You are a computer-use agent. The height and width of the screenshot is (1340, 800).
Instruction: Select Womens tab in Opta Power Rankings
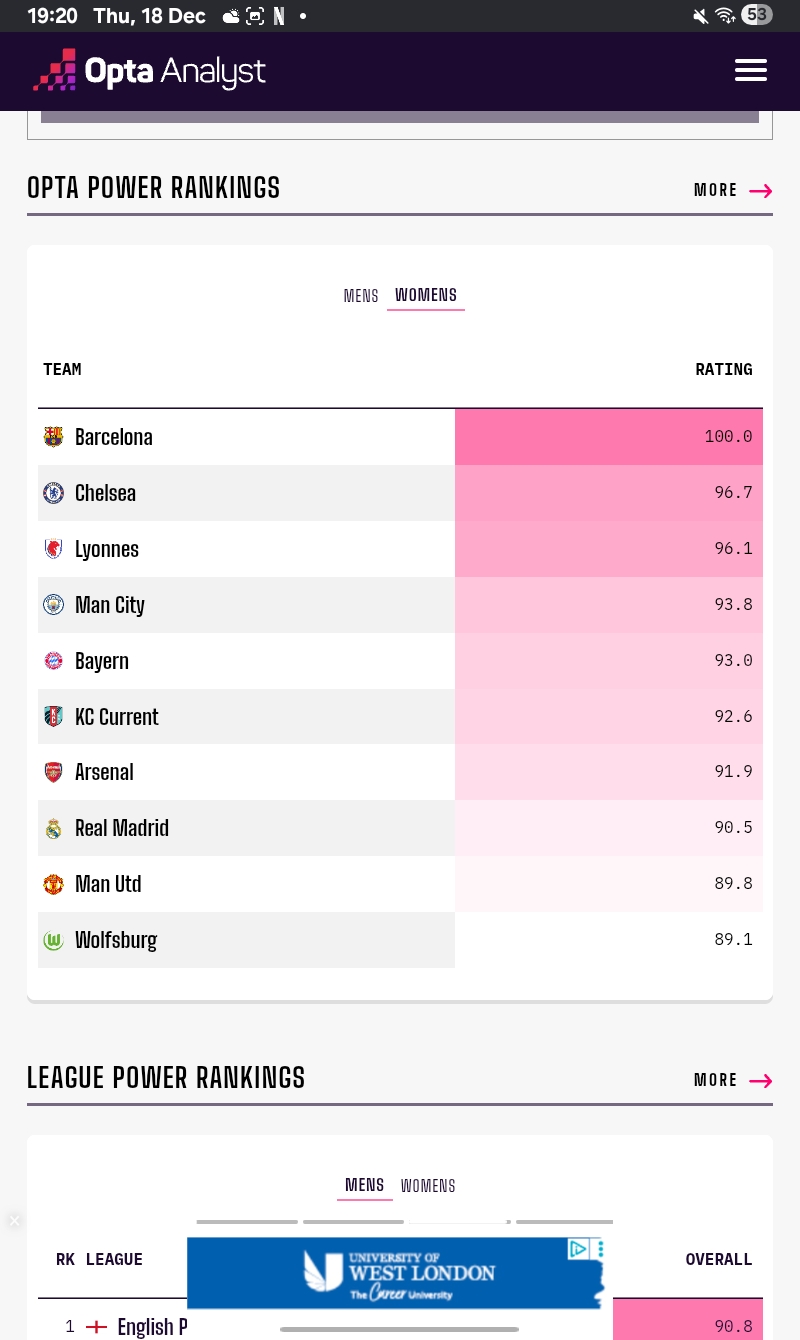(426, 295)
